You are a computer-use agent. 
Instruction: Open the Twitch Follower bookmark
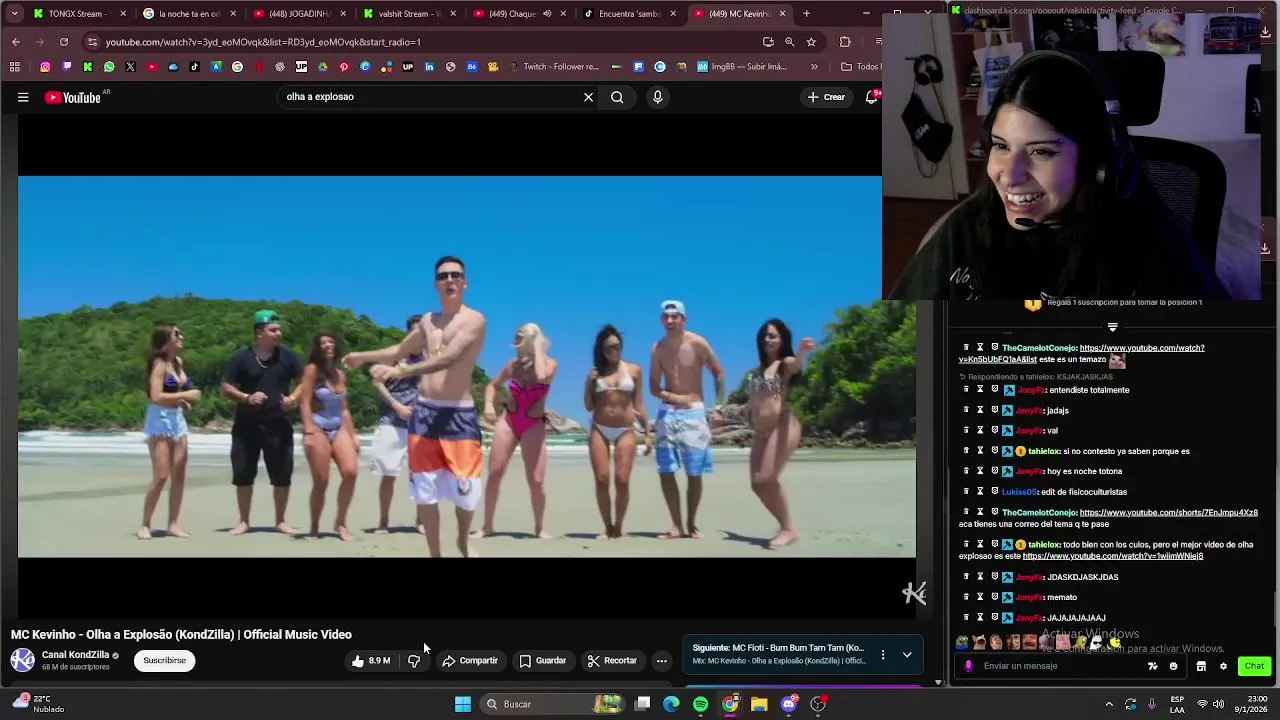(554, 67)
